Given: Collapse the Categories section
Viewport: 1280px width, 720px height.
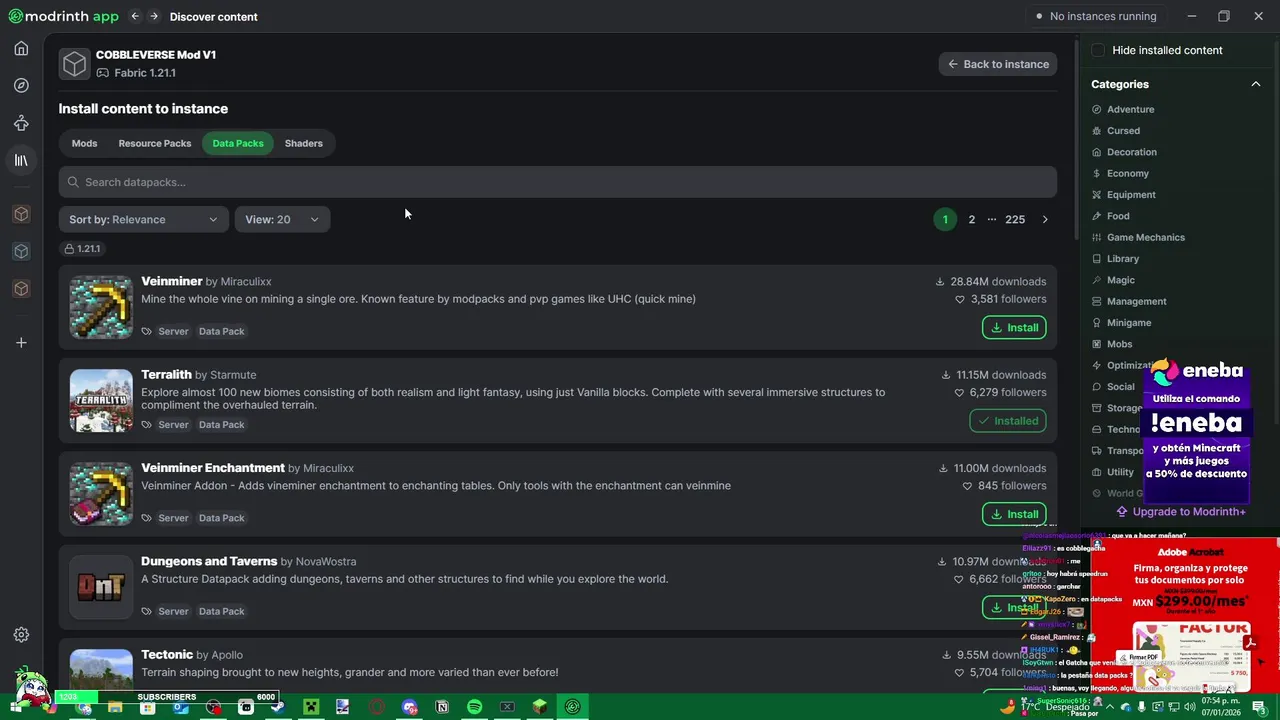Looking at the screenshot, I should pyautogui.click(x=1256, y=84).
